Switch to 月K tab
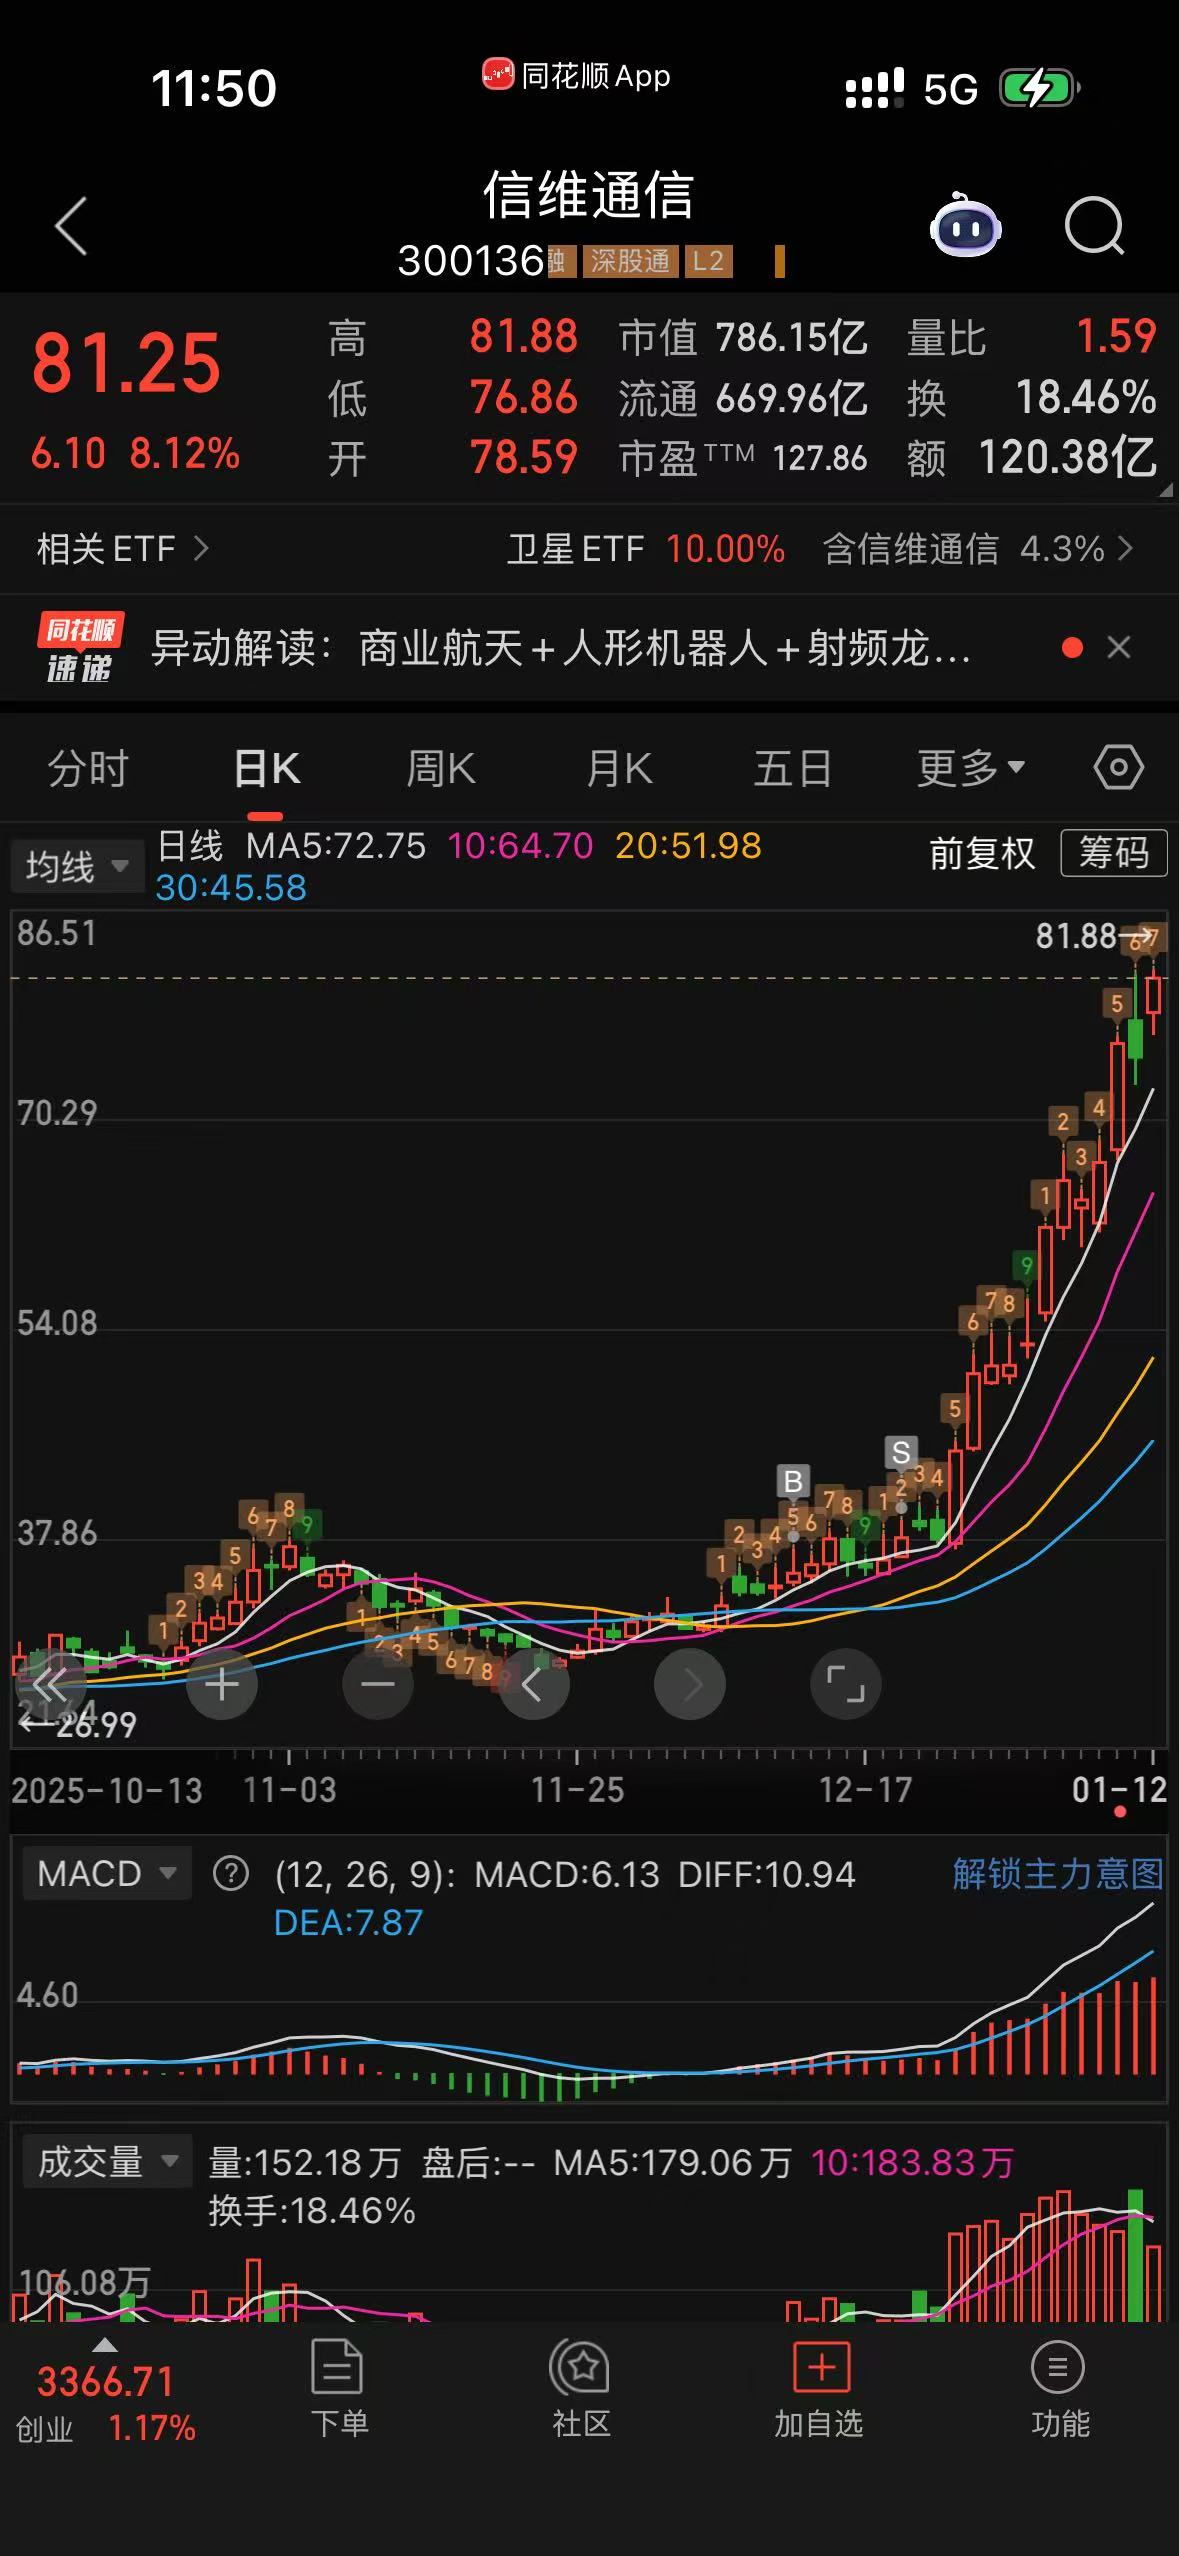1179x2556 pixels. coord(619,768)
